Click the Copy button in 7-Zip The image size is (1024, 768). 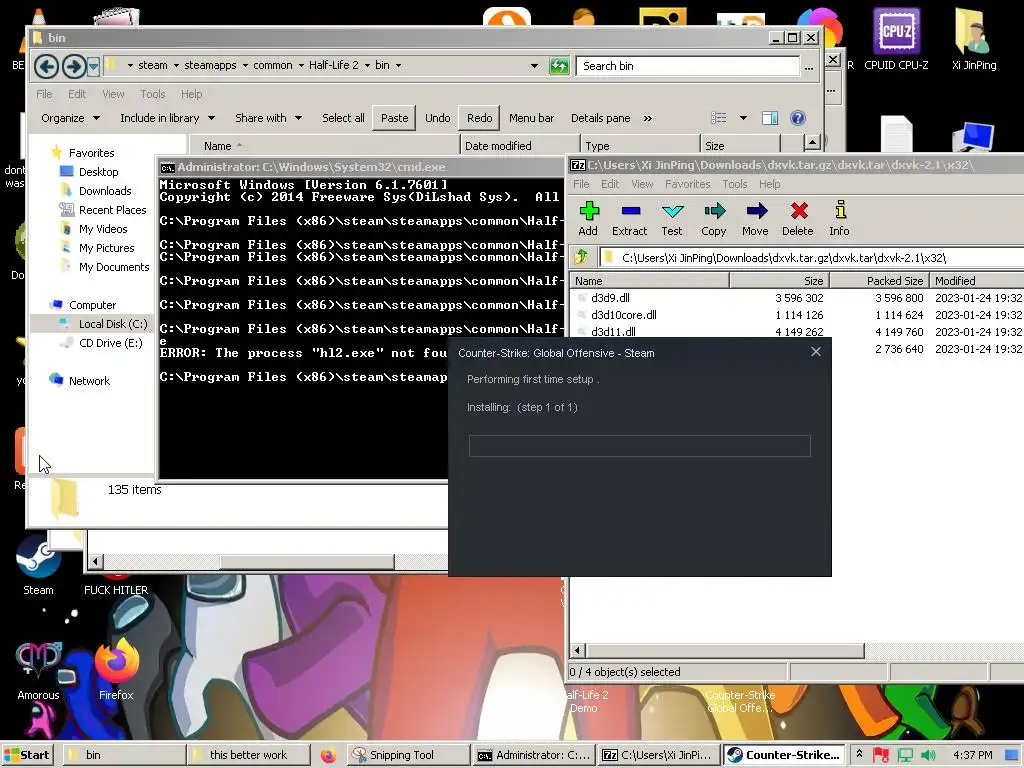coord(714,219)
